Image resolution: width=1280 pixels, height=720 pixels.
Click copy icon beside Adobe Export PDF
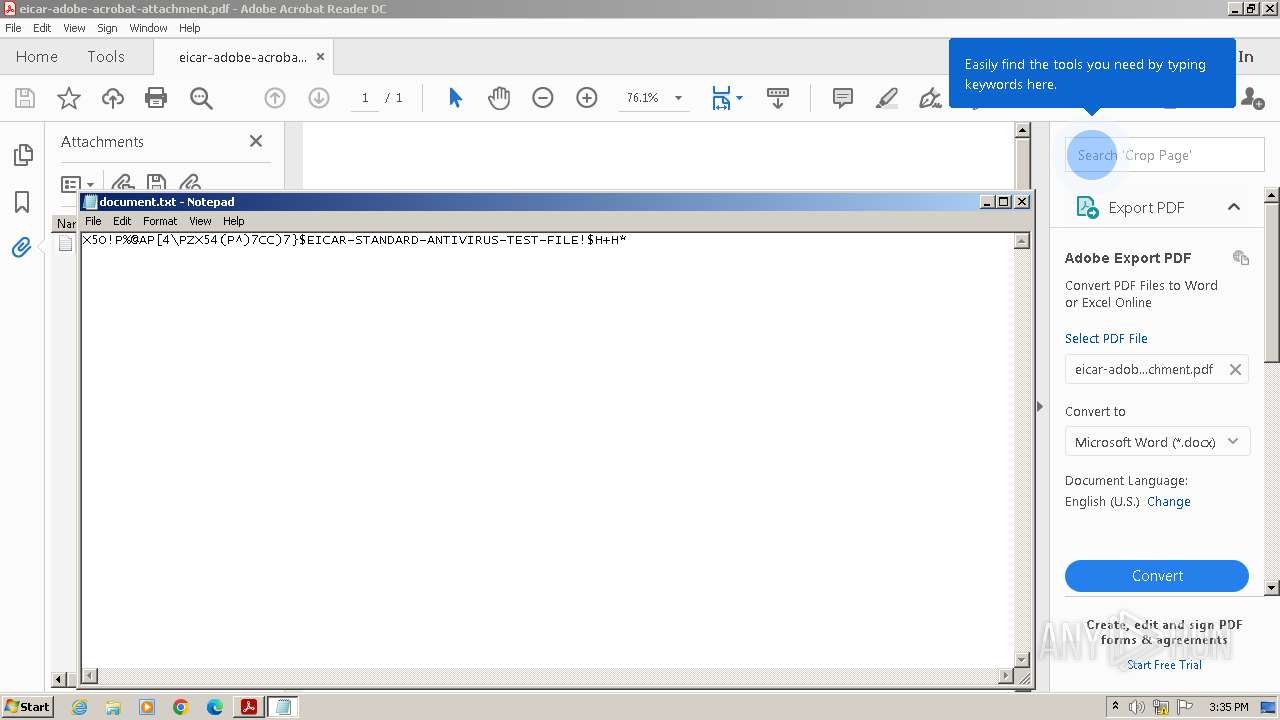coord(1241,258)
